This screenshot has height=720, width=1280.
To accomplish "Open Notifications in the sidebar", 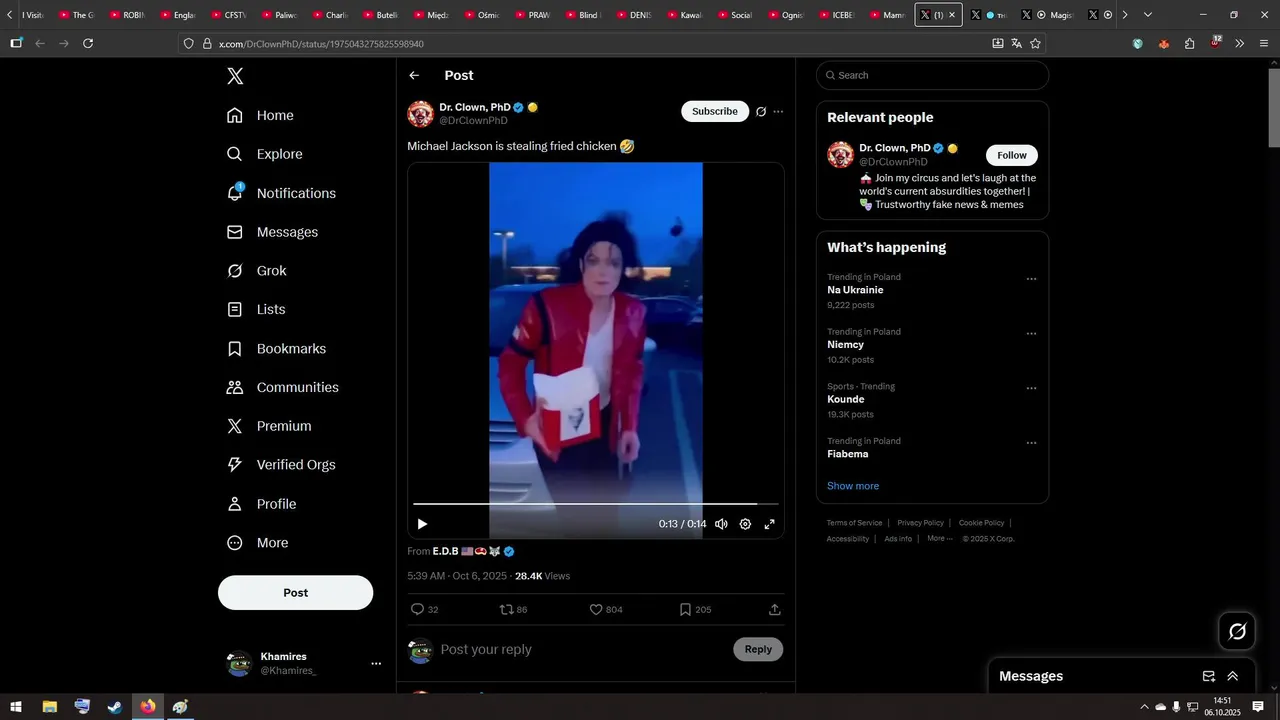I will click(281, 193).
